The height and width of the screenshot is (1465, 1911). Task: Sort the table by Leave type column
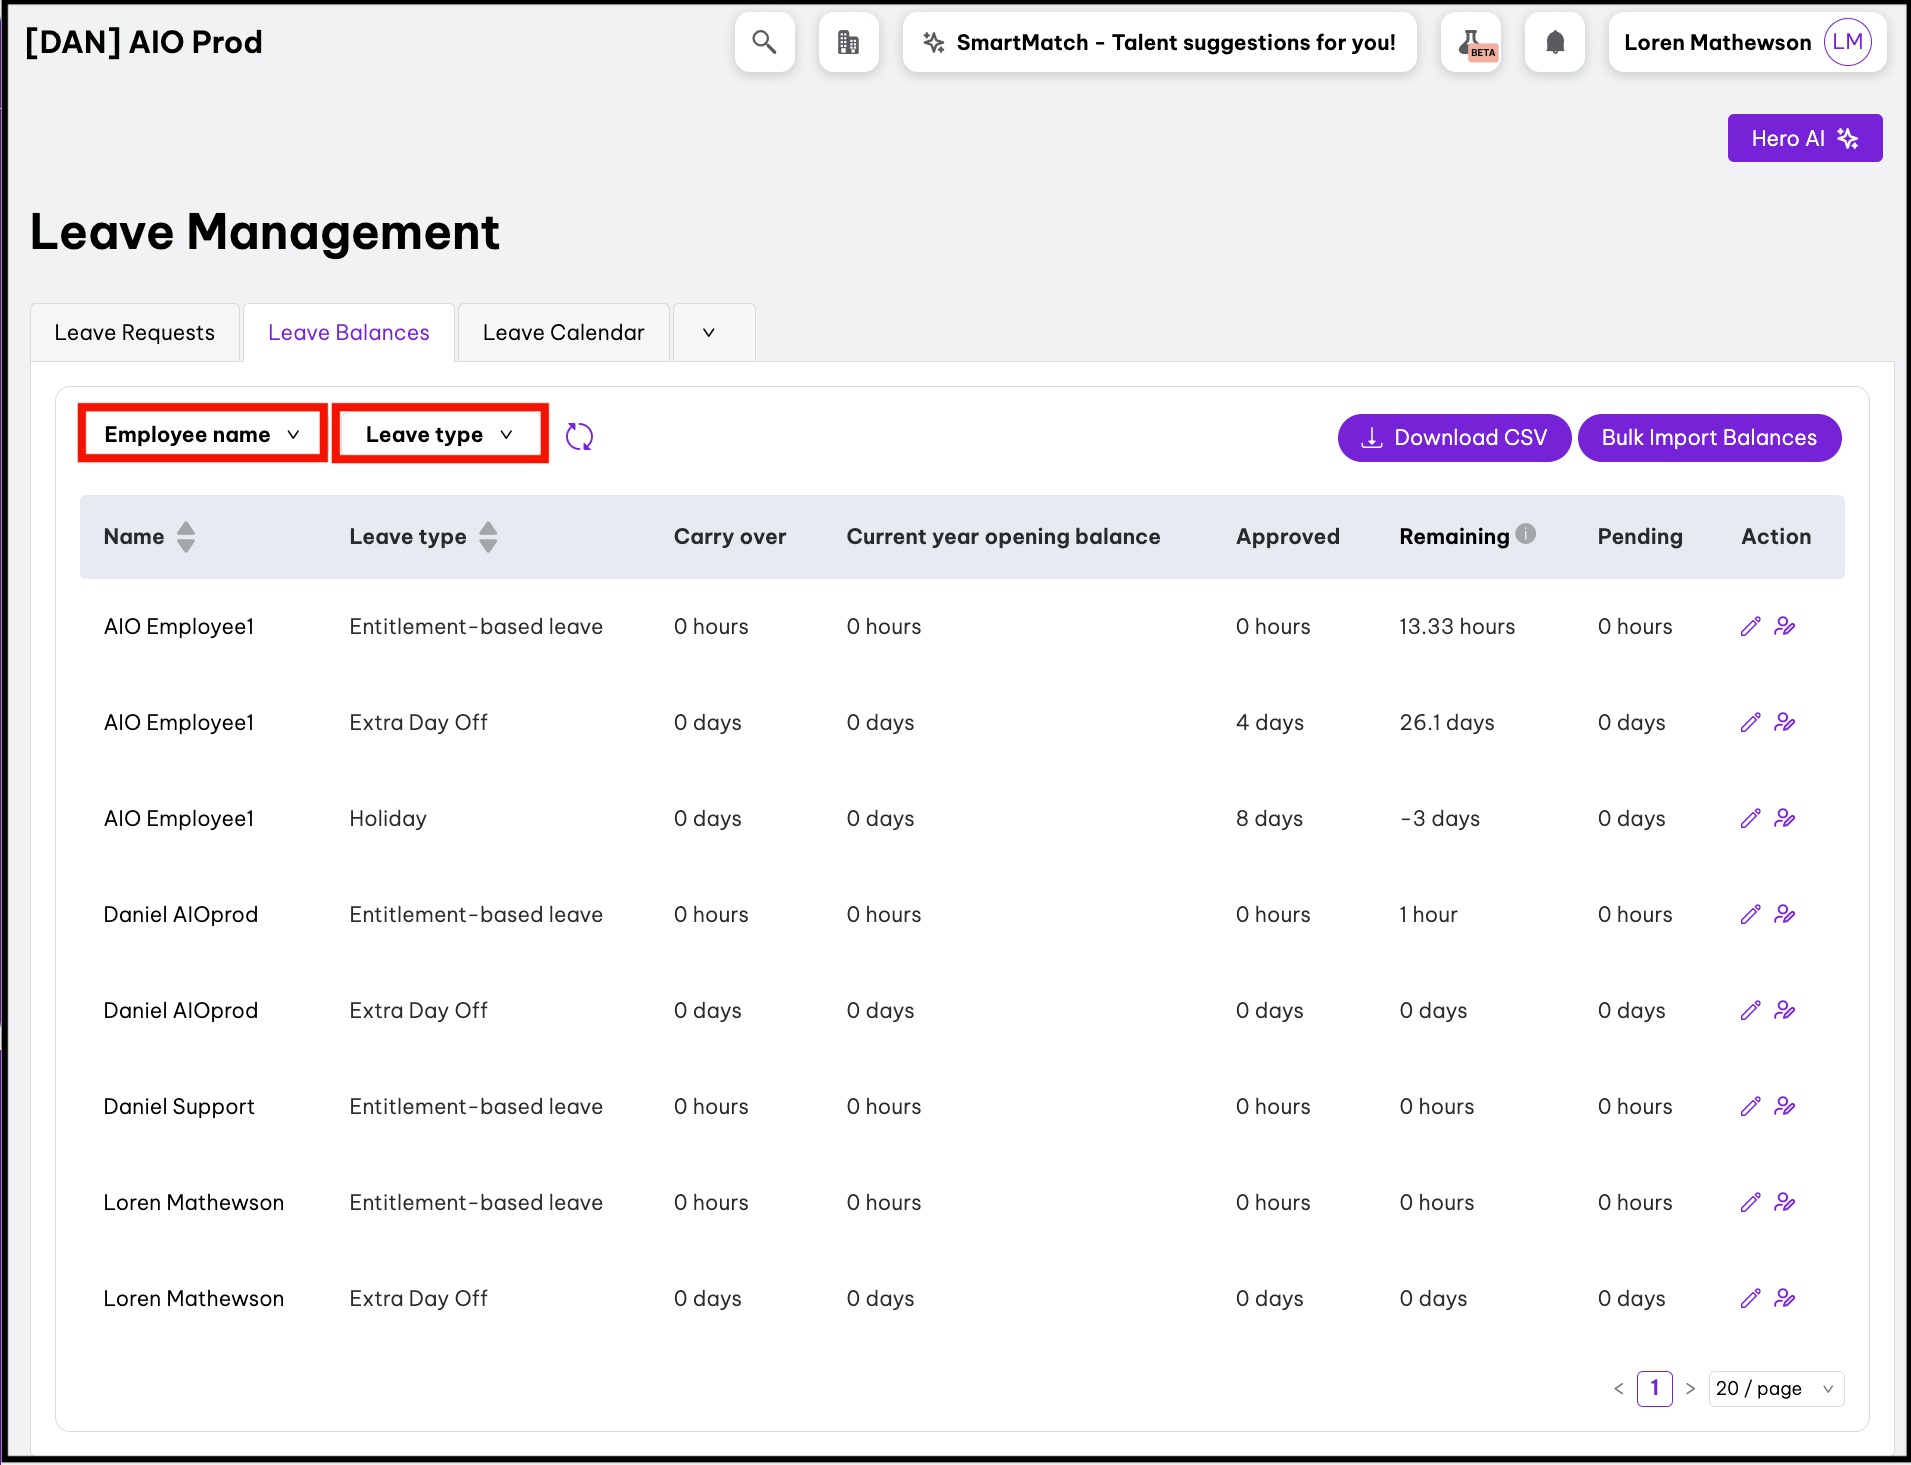(x=488, y=537)
